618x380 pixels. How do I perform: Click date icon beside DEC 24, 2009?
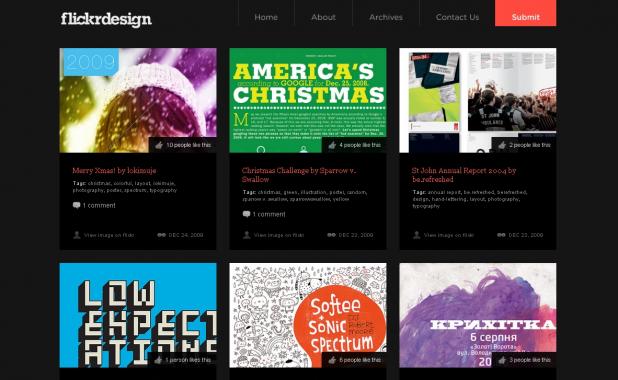coord(162,235)
